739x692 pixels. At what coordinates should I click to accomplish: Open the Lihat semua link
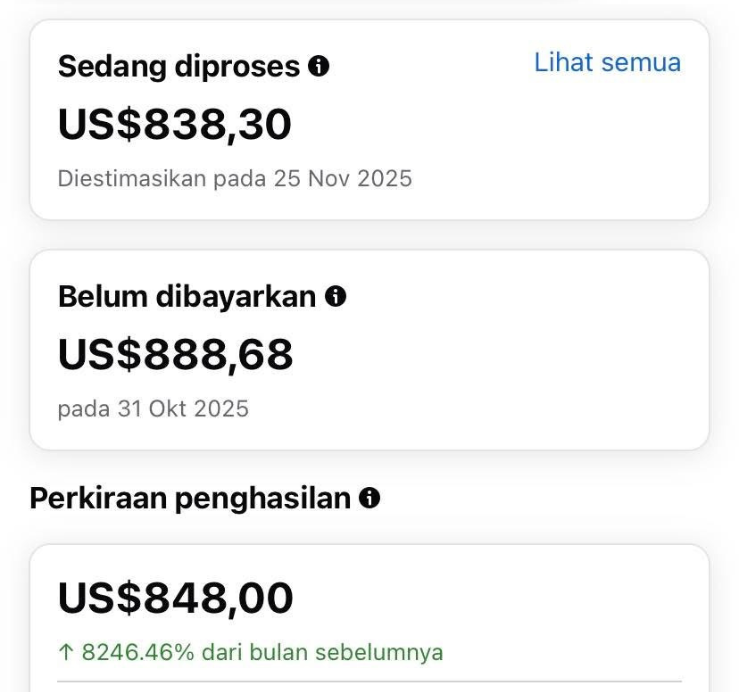point(607,63)
